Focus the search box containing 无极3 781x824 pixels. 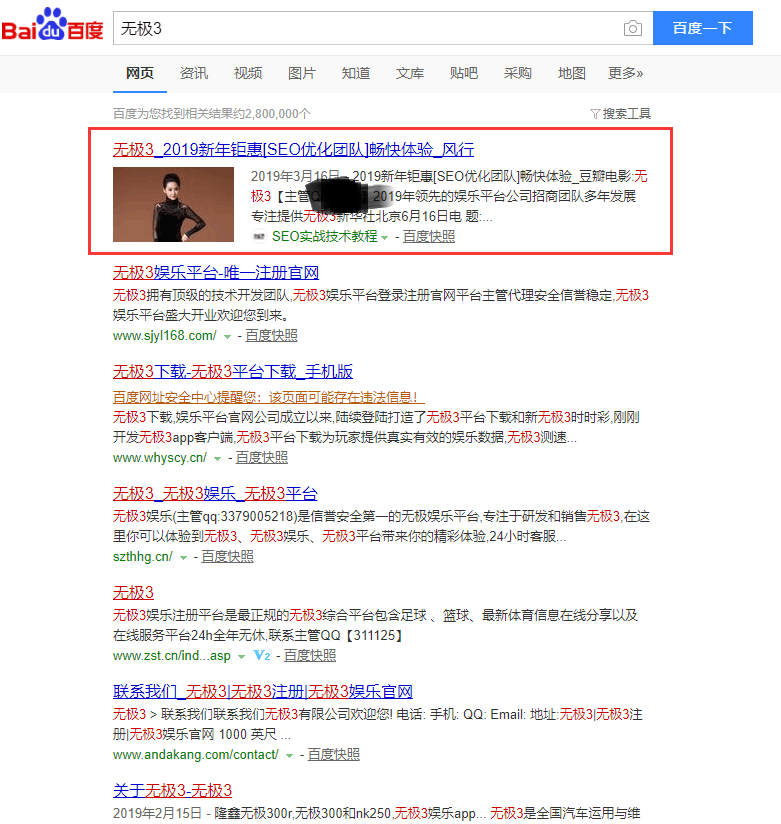368,28
